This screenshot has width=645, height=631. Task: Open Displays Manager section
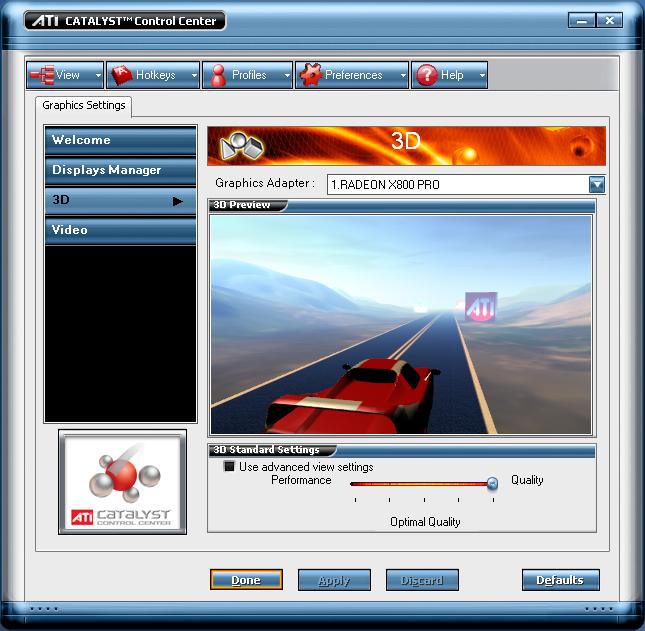coord(120,170)
